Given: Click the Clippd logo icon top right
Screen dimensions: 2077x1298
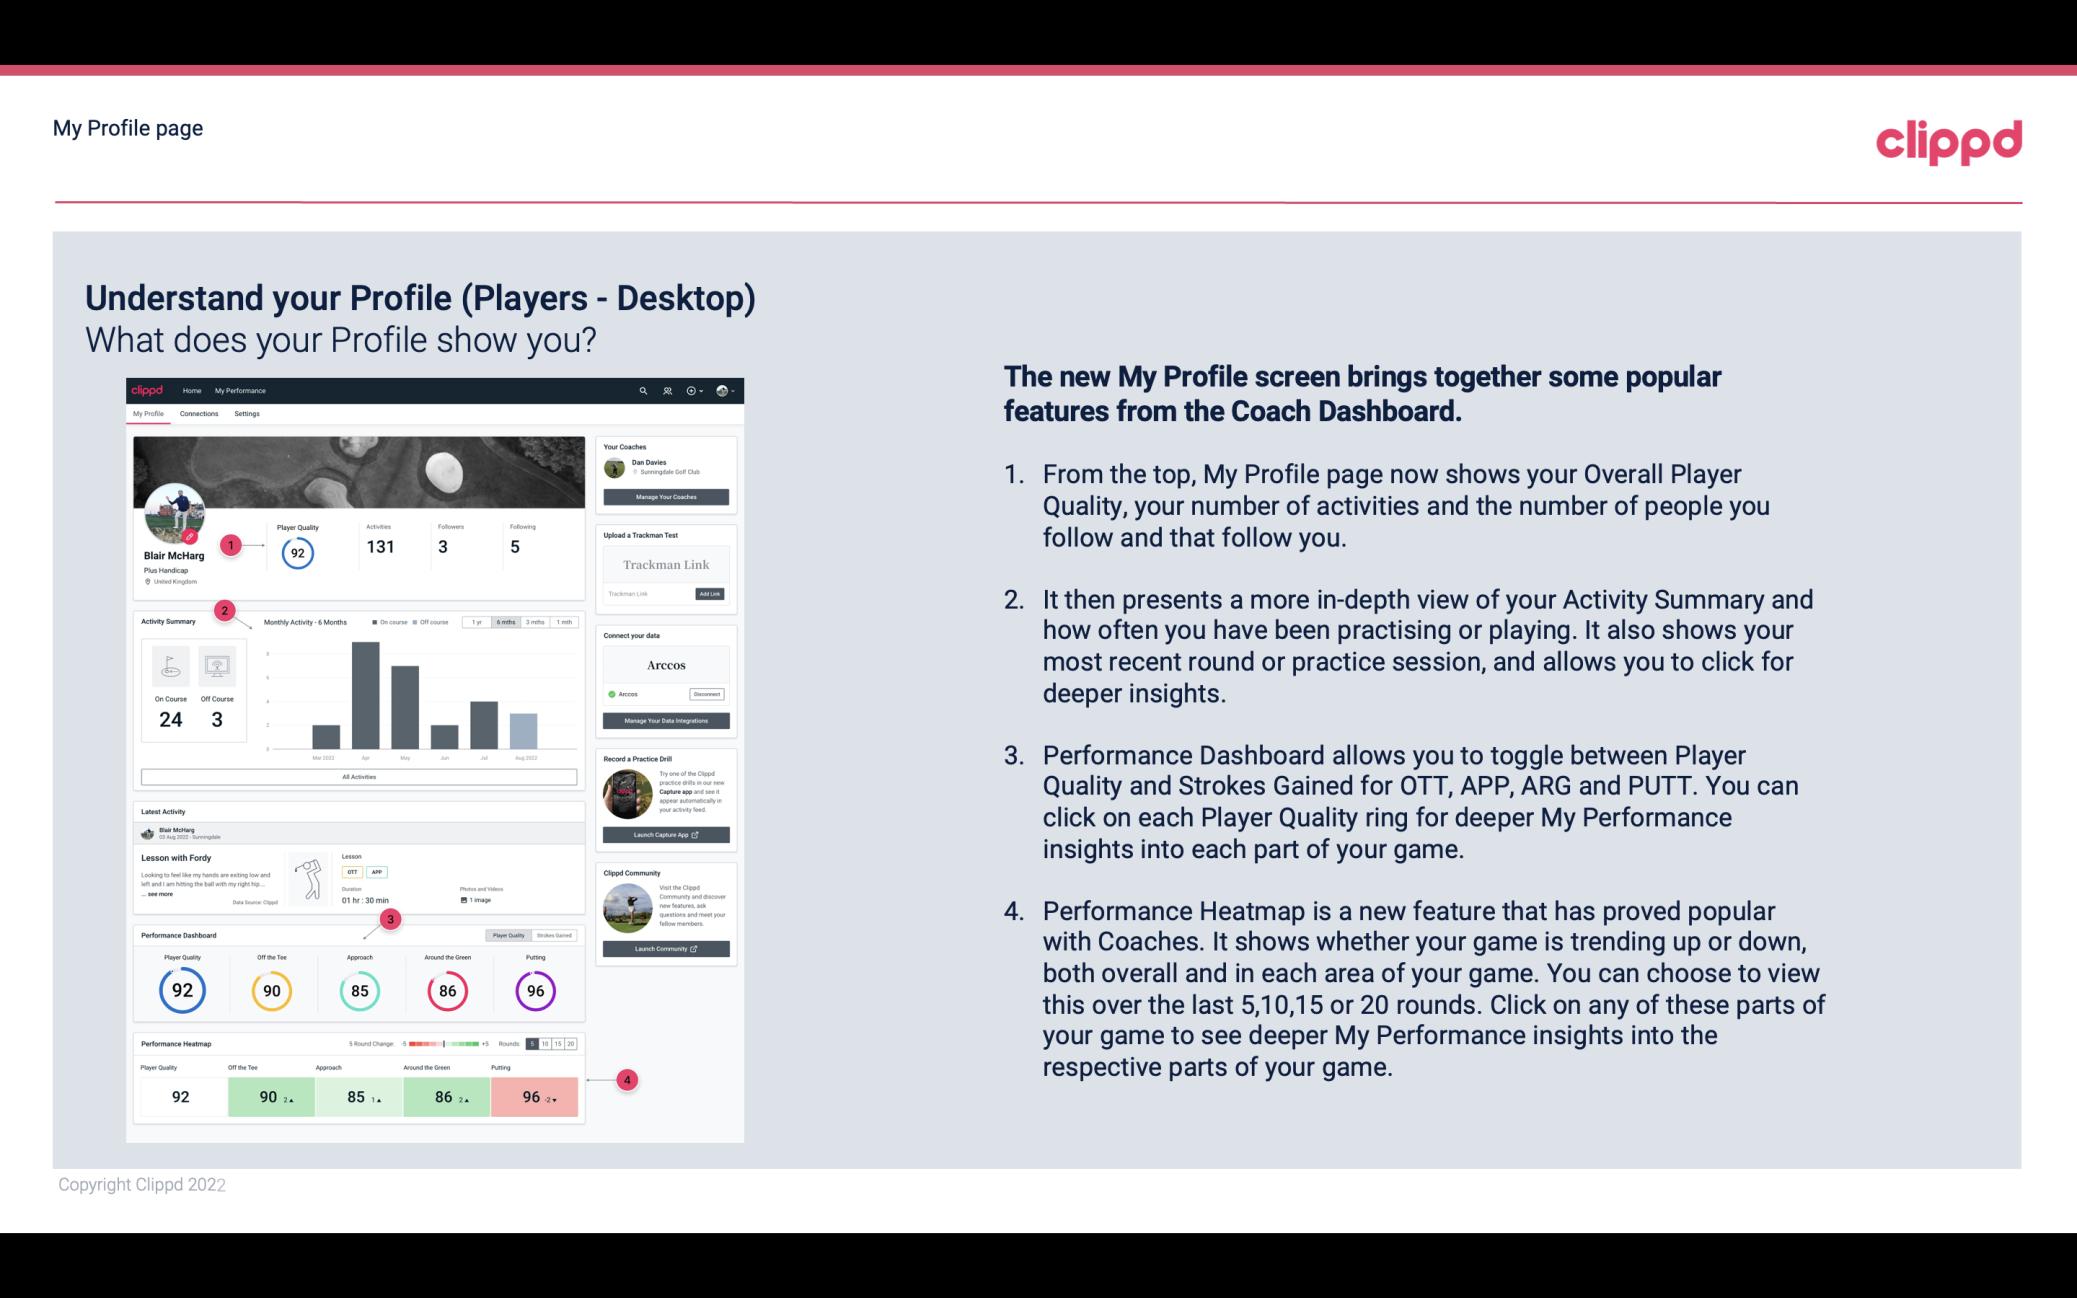Looking at the screenshot, I should (x=1947, y=139).
